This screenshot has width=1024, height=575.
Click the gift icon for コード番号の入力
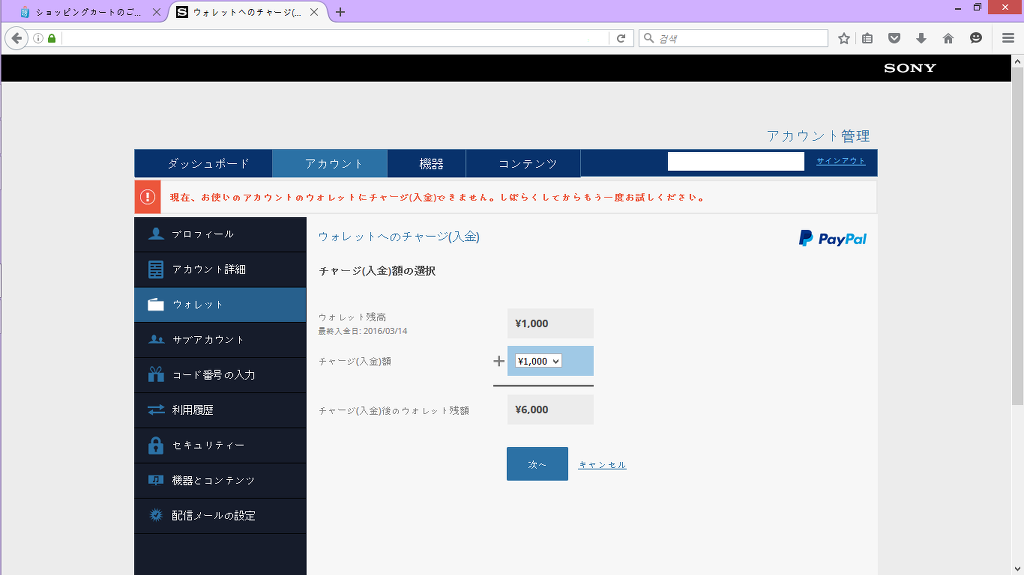click(155, 375)
